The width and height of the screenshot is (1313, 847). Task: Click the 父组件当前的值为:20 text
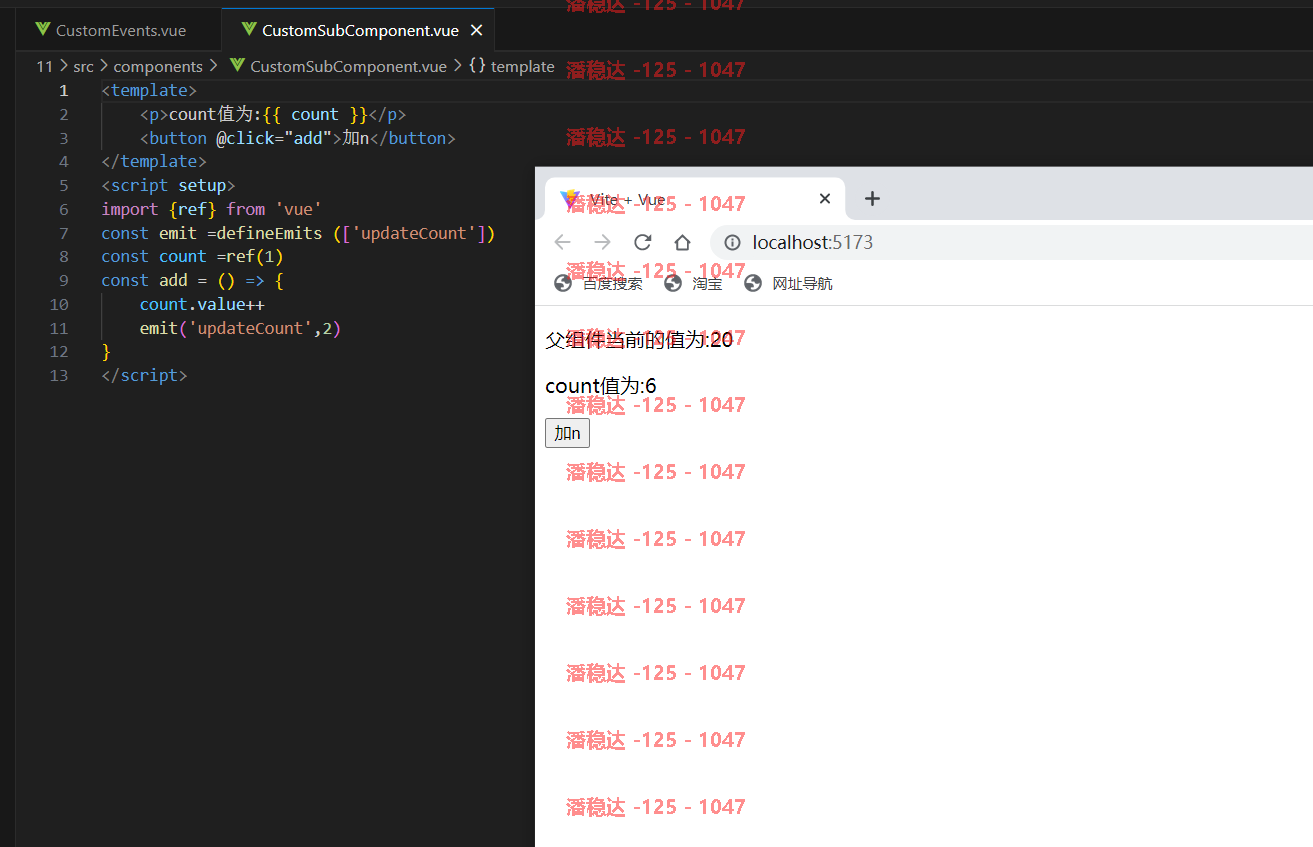pos(639,340)
